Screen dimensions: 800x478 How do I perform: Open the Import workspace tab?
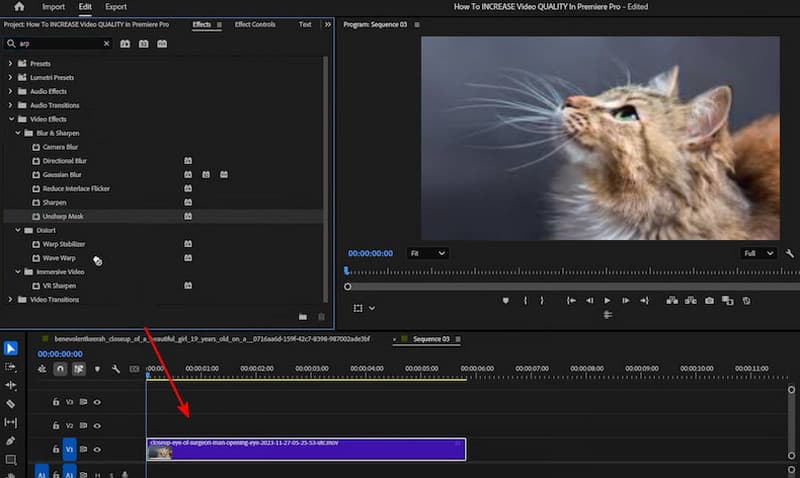[54, 7]
